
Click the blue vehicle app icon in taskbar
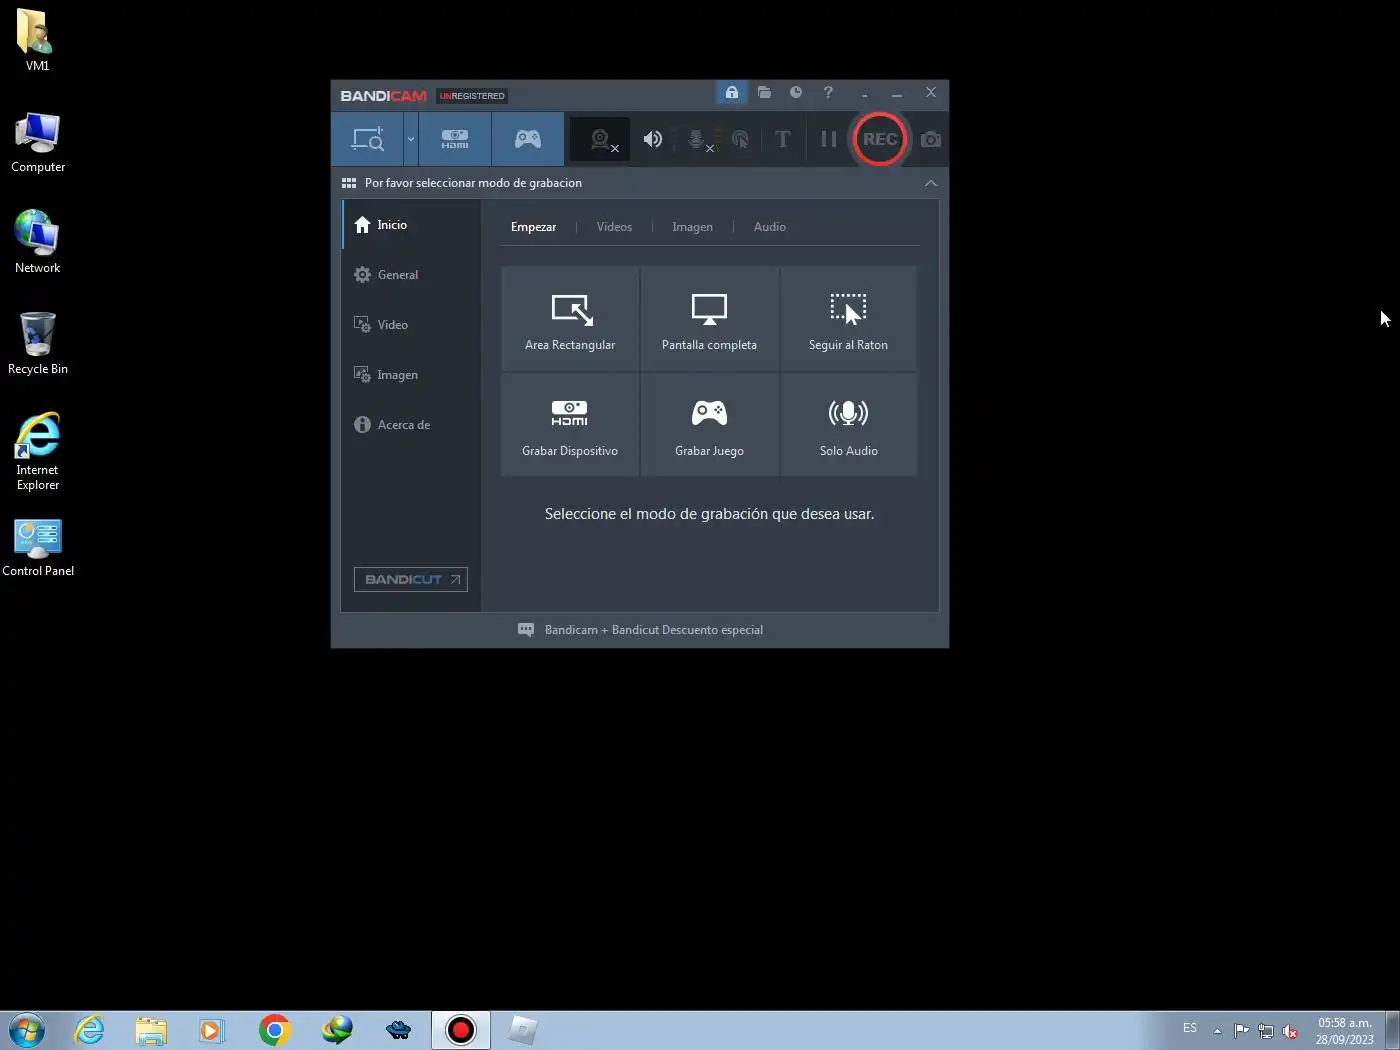(399, 1030)
